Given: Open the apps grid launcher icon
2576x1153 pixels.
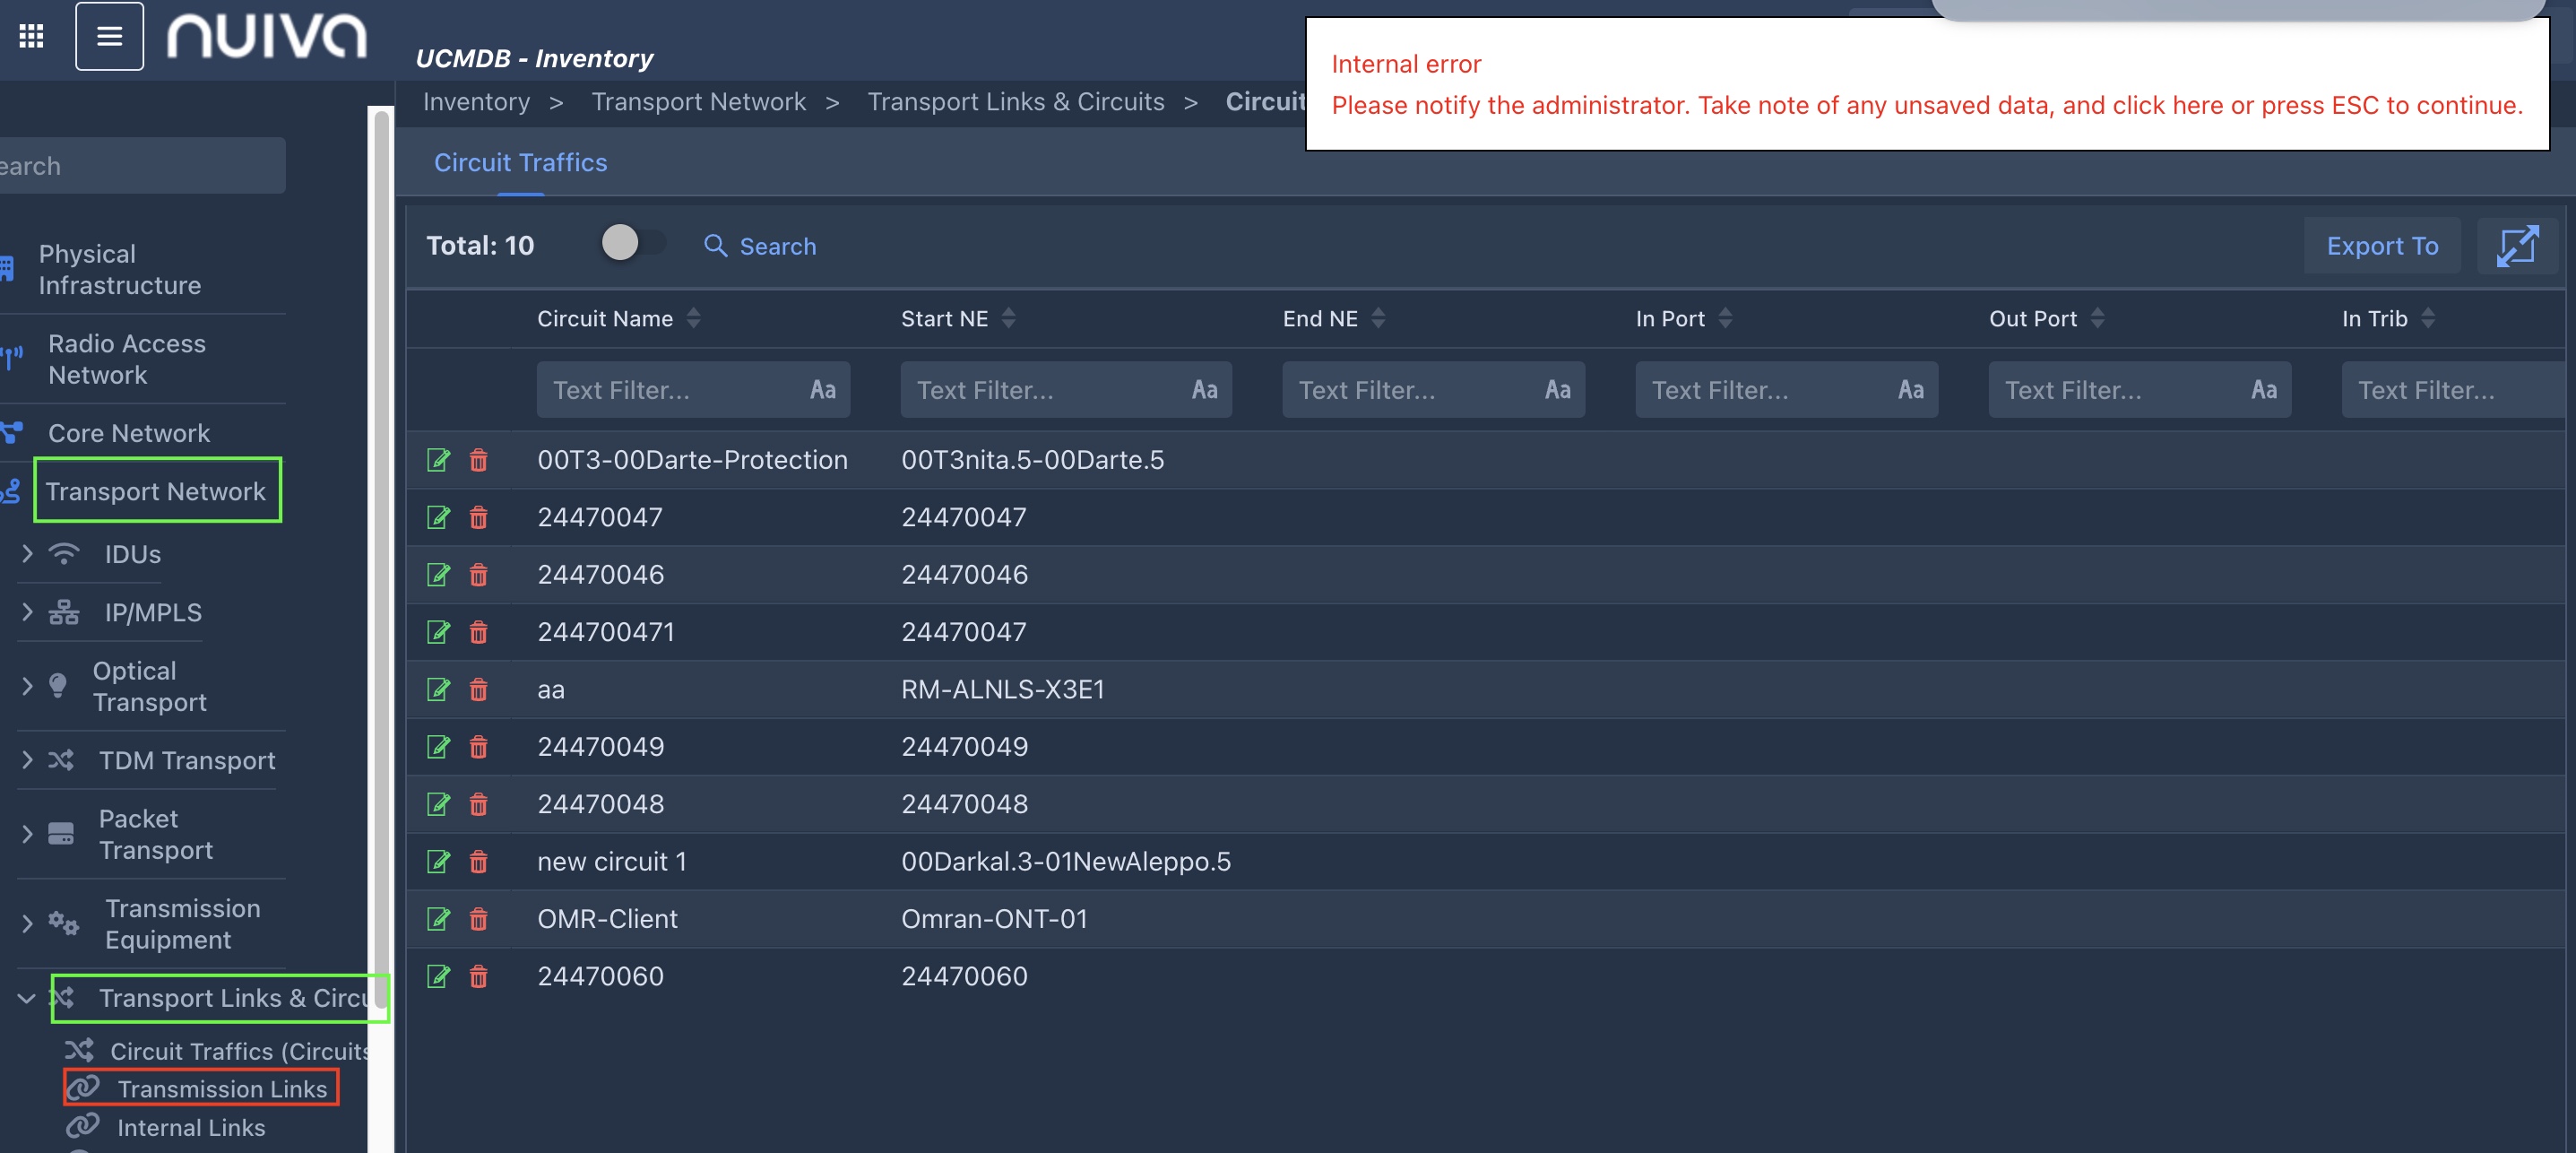Looking at the screenshot, I should coord(31,36).
